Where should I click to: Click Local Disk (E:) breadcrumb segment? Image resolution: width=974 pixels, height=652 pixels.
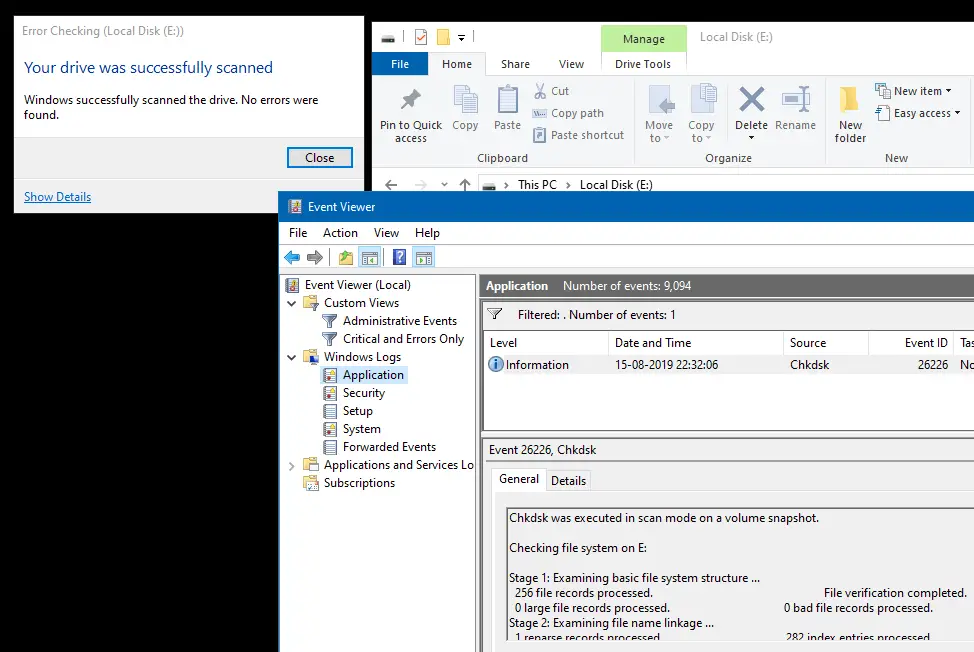(616, 185)
